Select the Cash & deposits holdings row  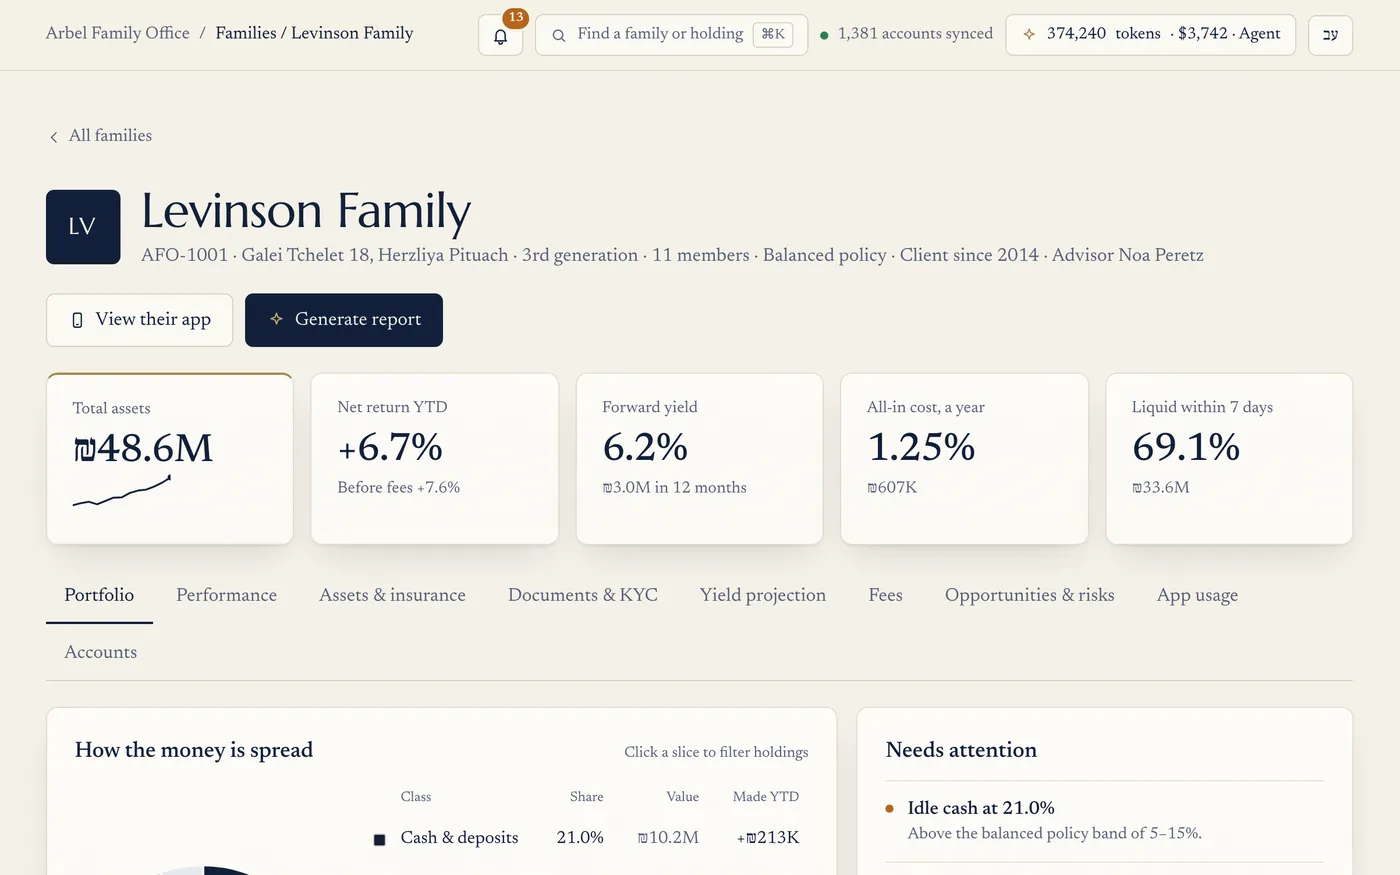[587, 838]
